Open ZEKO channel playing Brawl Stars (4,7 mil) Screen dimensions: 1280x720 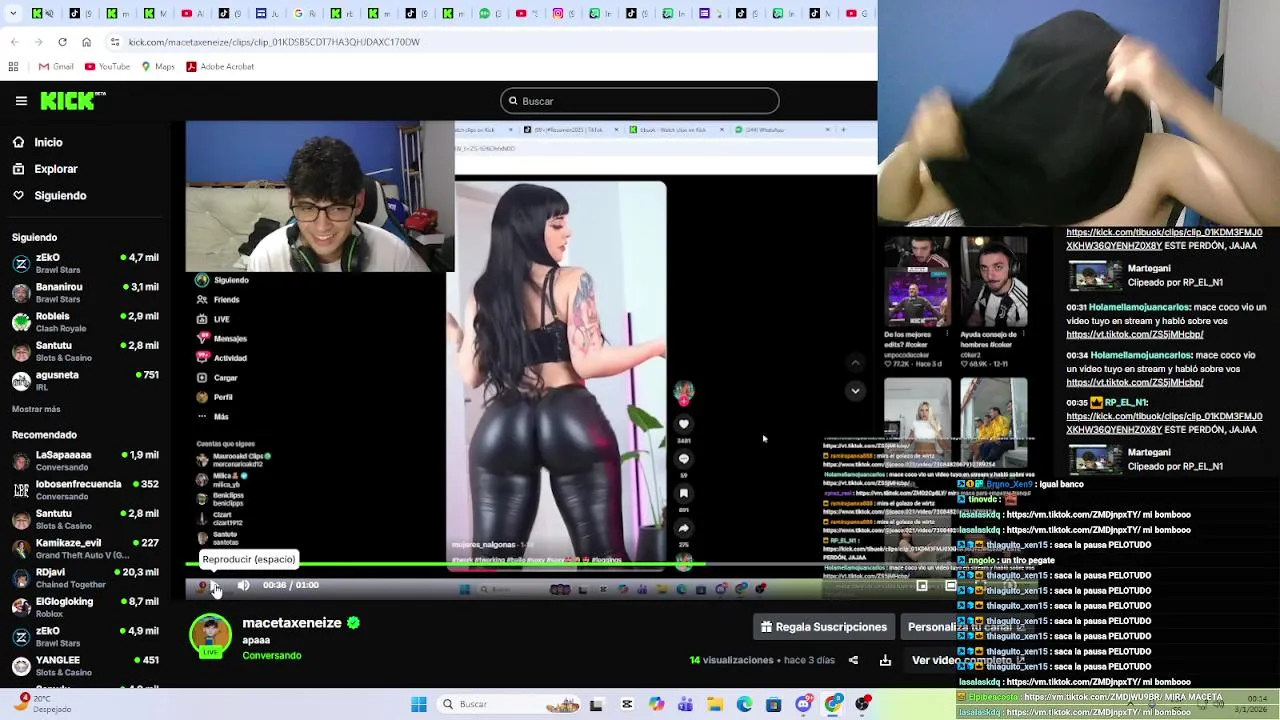click(86, 263)
